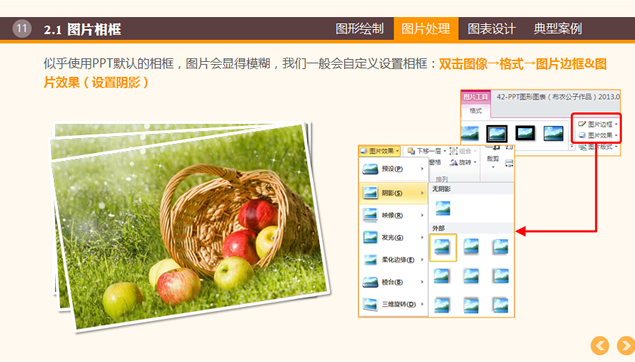Pick the no-shadow preset under 无阴影
This screenshot has height=362, width=635.
click(x=443, y=208)
